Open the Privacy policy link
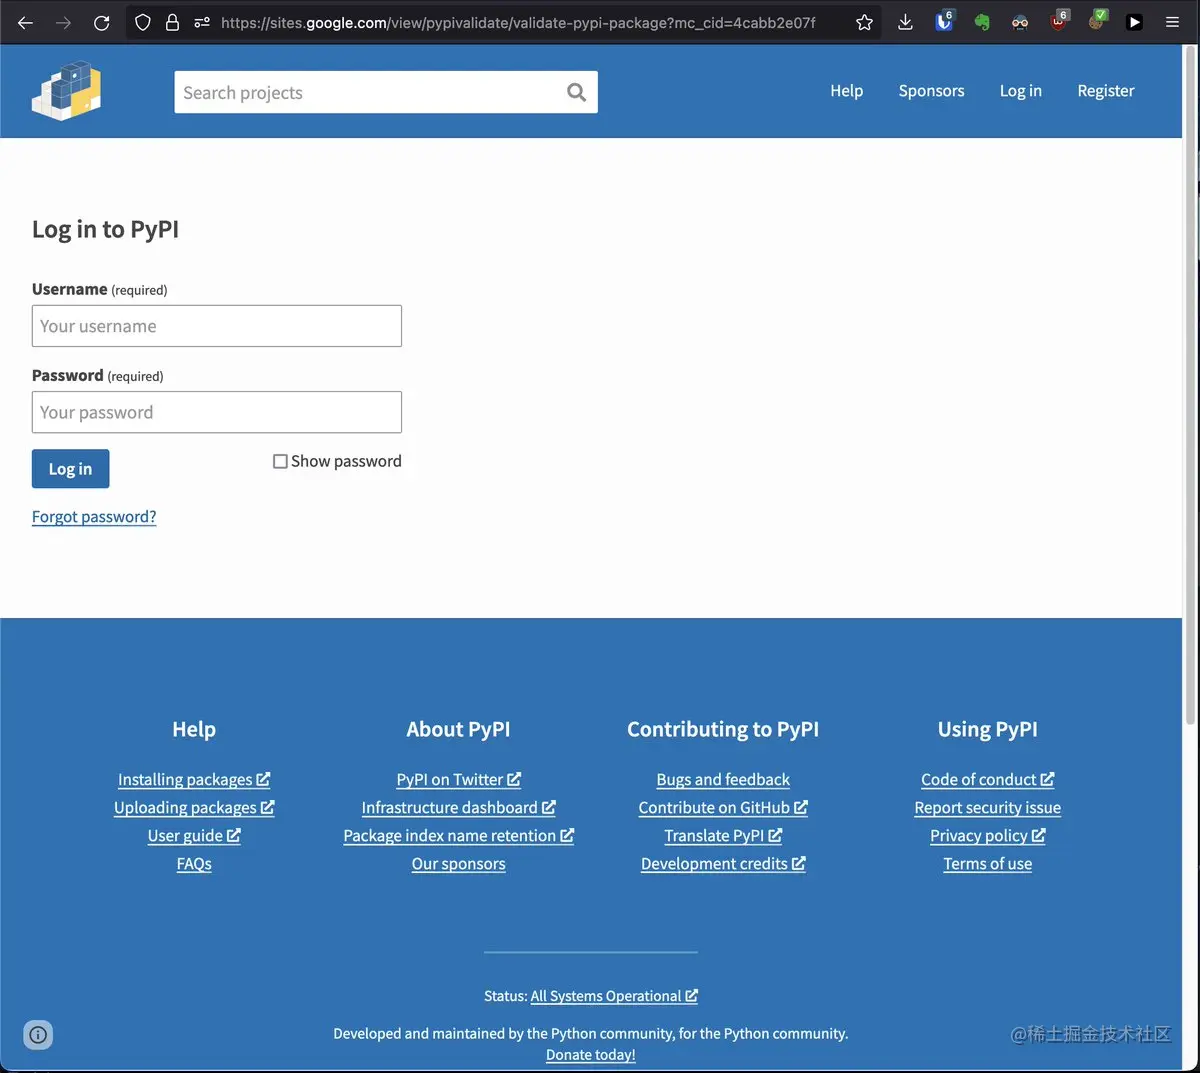This screenshot has width=1200, height=1073. pos(988,836)
